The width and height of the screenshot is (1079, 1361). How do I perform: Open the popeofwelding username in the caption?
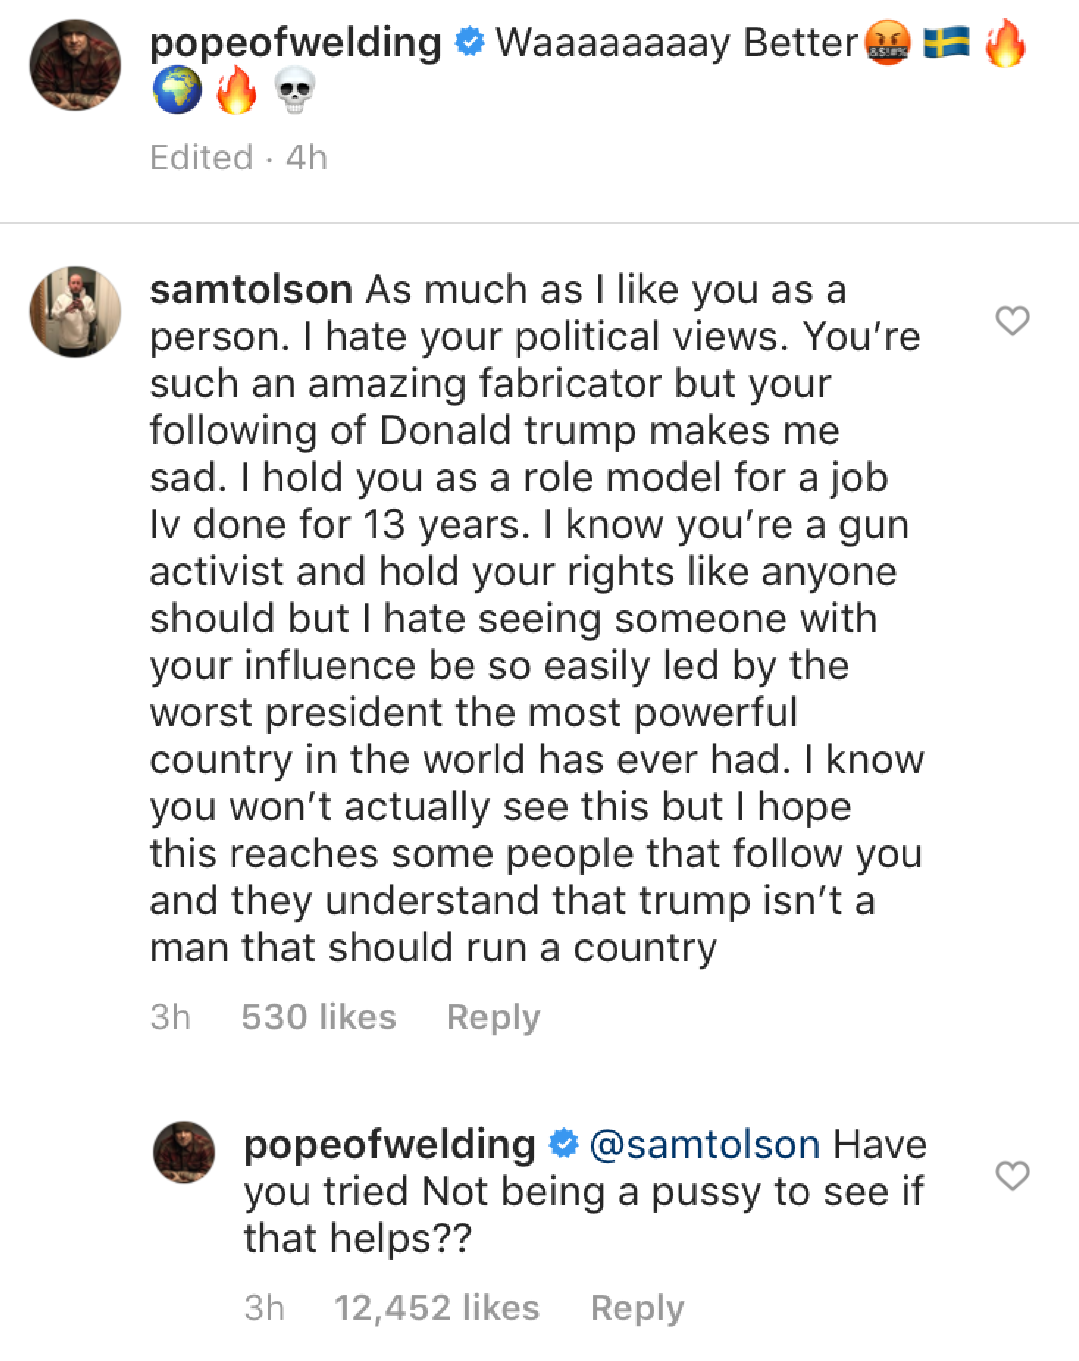(x=295, y=43)
